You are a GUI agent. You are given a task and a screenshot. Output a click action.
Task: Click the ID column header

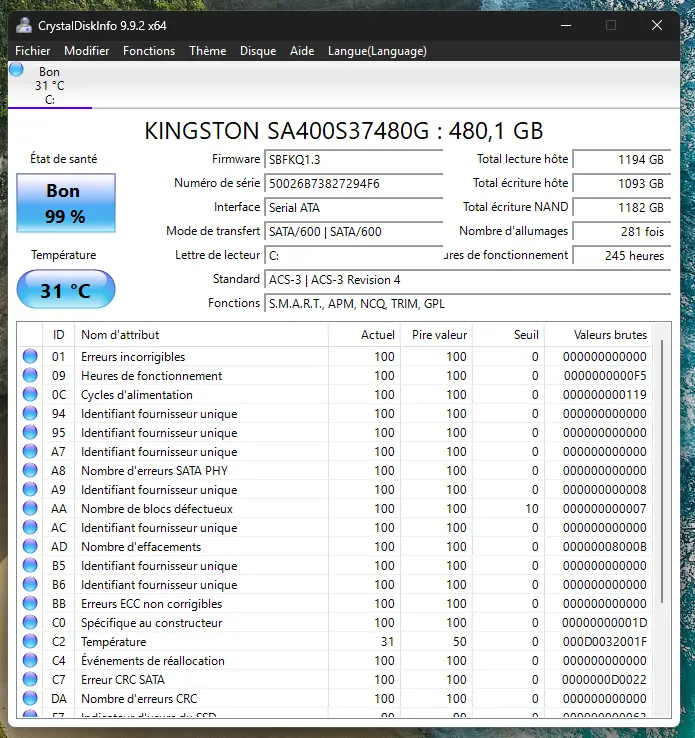(x=58, y=335)
